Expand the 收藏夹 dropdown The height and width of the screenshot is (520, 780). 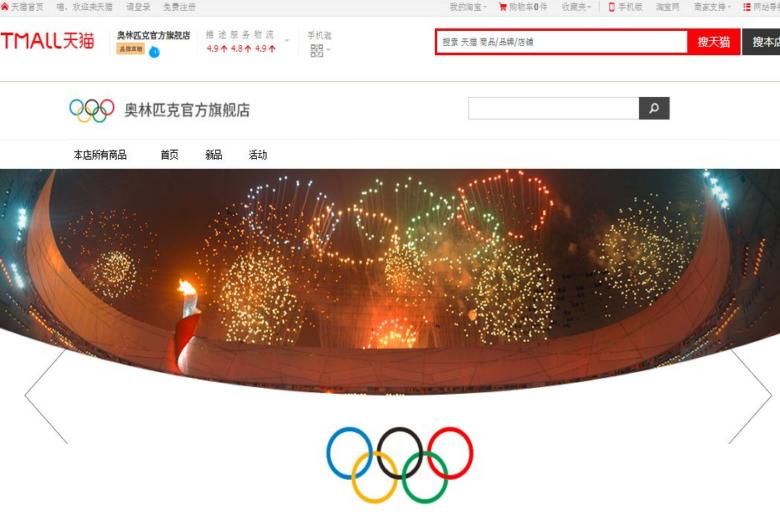576,7
